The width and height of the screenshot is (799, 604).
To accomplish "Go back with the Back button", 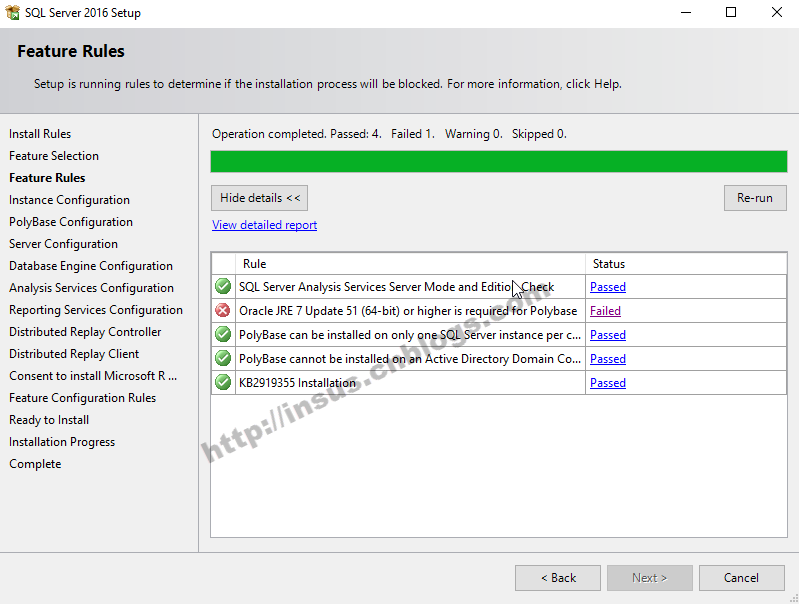I will click(558, 577).
